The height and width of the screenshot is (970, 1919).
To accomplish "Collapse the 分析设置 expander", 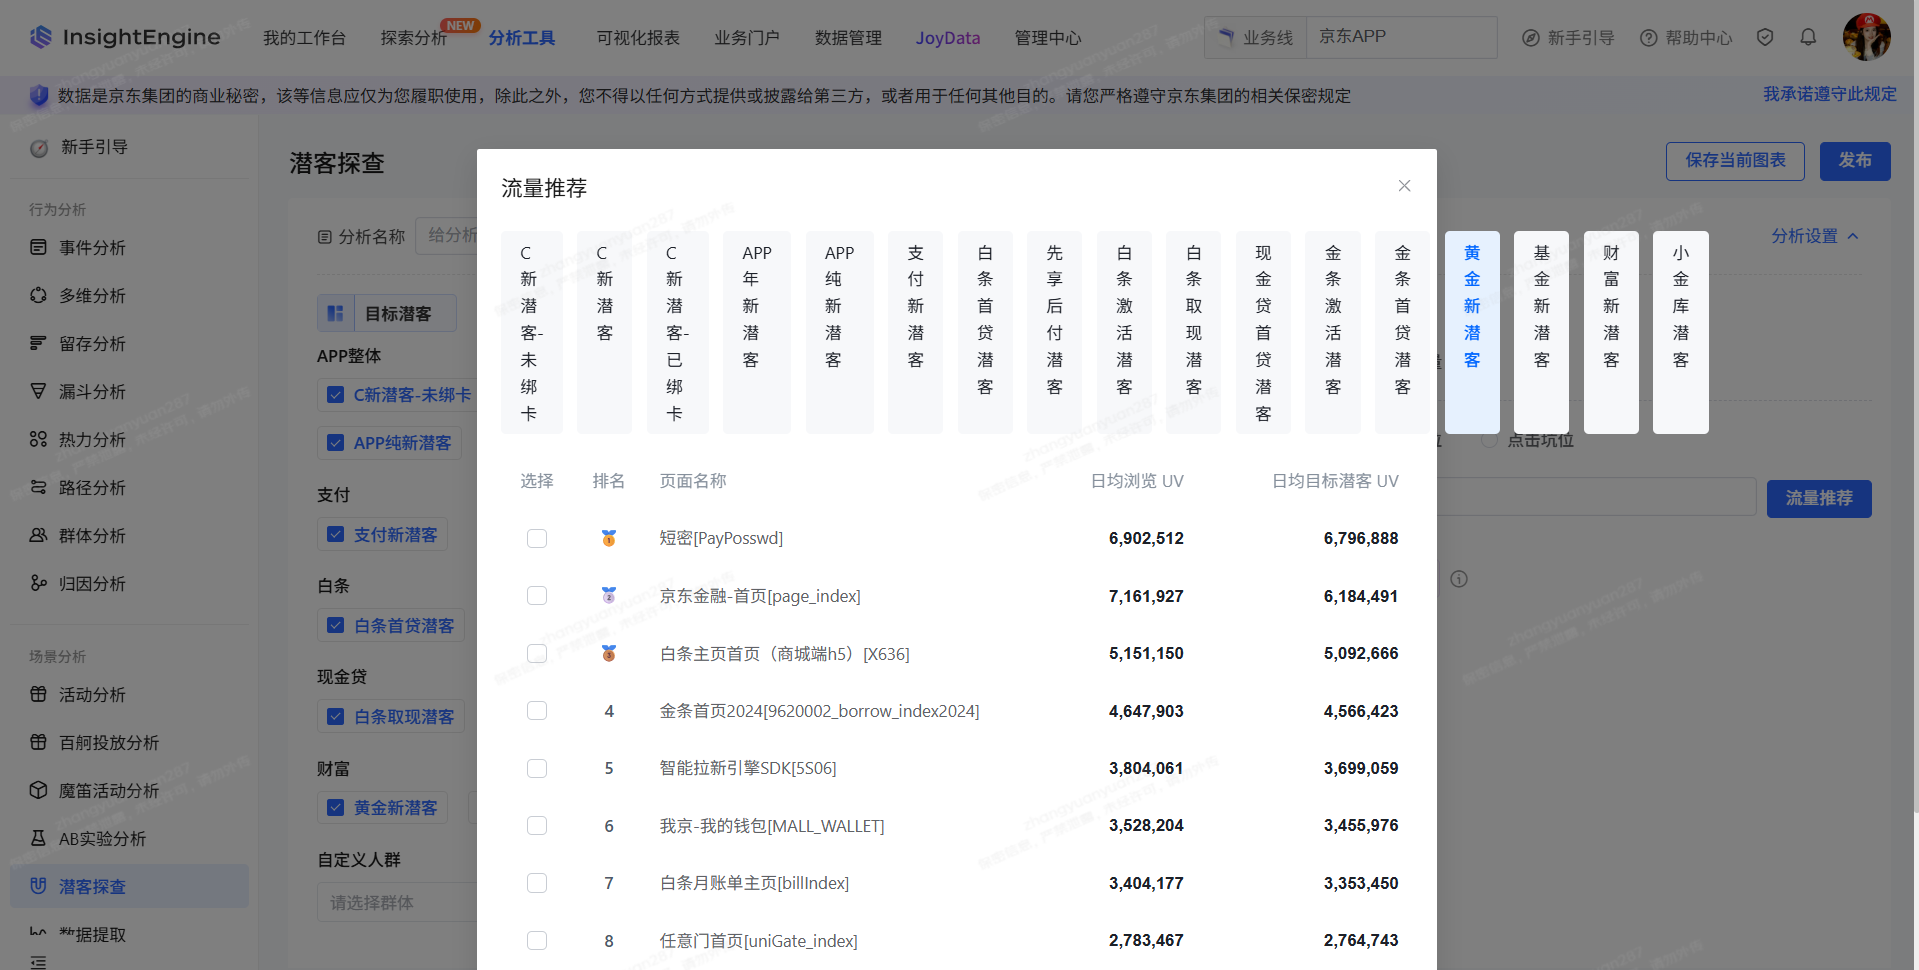I will pos(1814,236).
